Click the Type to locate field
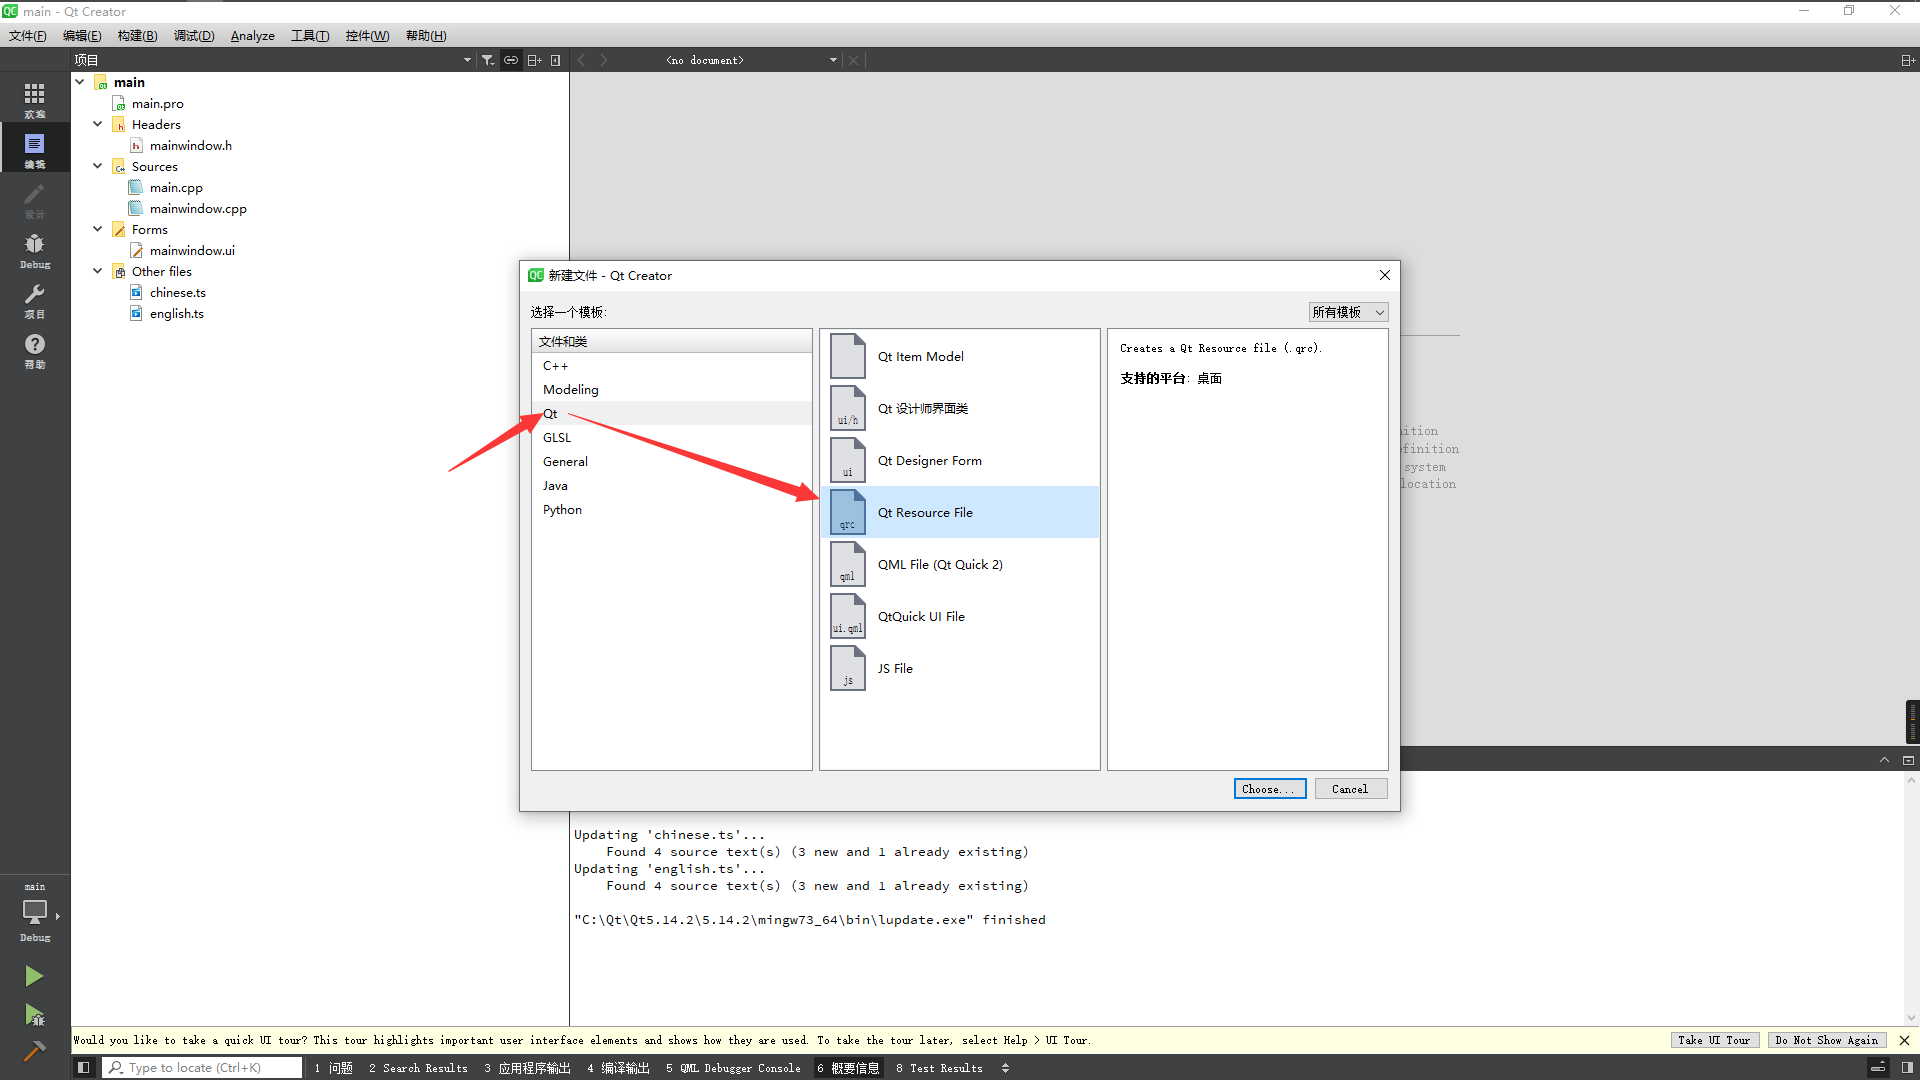 (203, 1067)
